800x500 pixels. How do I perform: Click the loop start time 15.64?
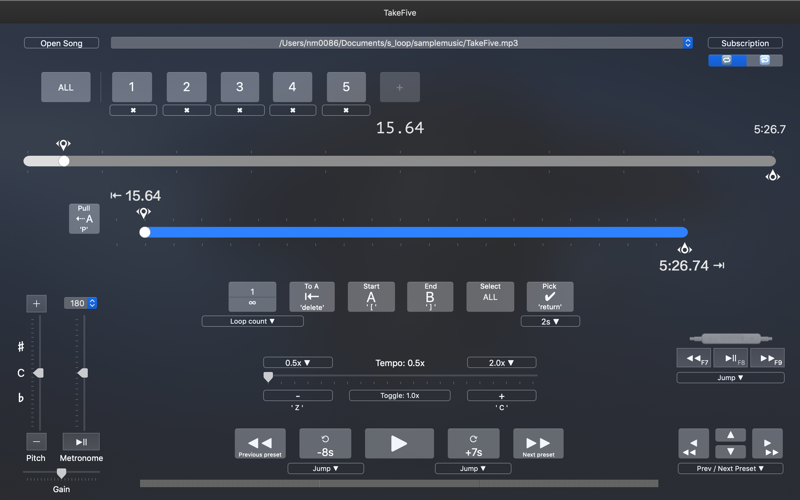pos(143,196)
